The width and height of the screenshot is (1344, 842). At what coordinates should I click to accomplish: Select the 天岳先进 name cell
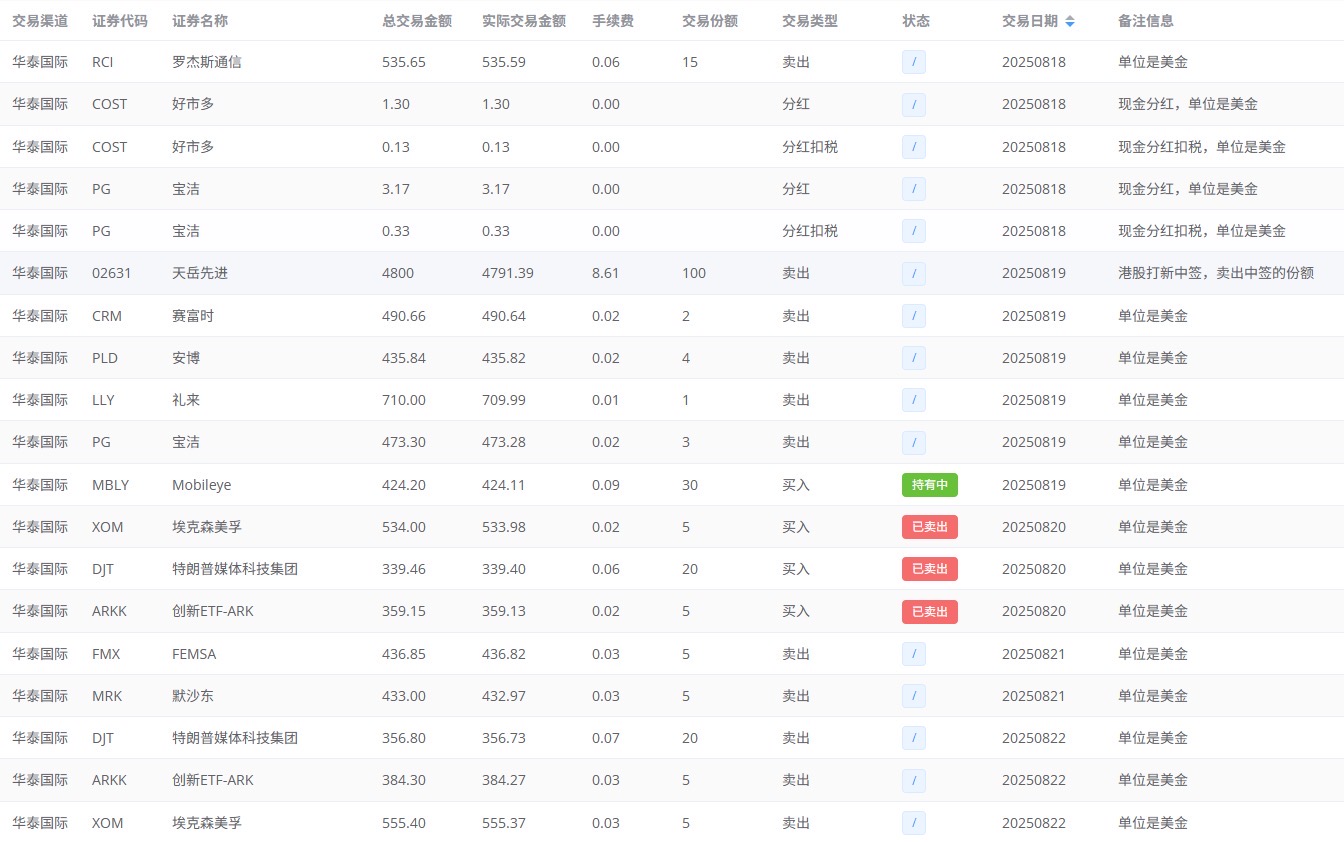click(x=200, y=273)
